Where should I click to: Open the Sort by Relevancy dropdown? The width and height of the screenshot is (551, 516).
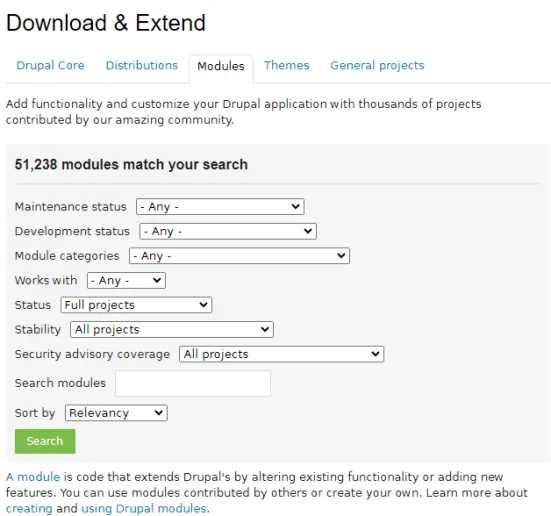coord(116,413)
